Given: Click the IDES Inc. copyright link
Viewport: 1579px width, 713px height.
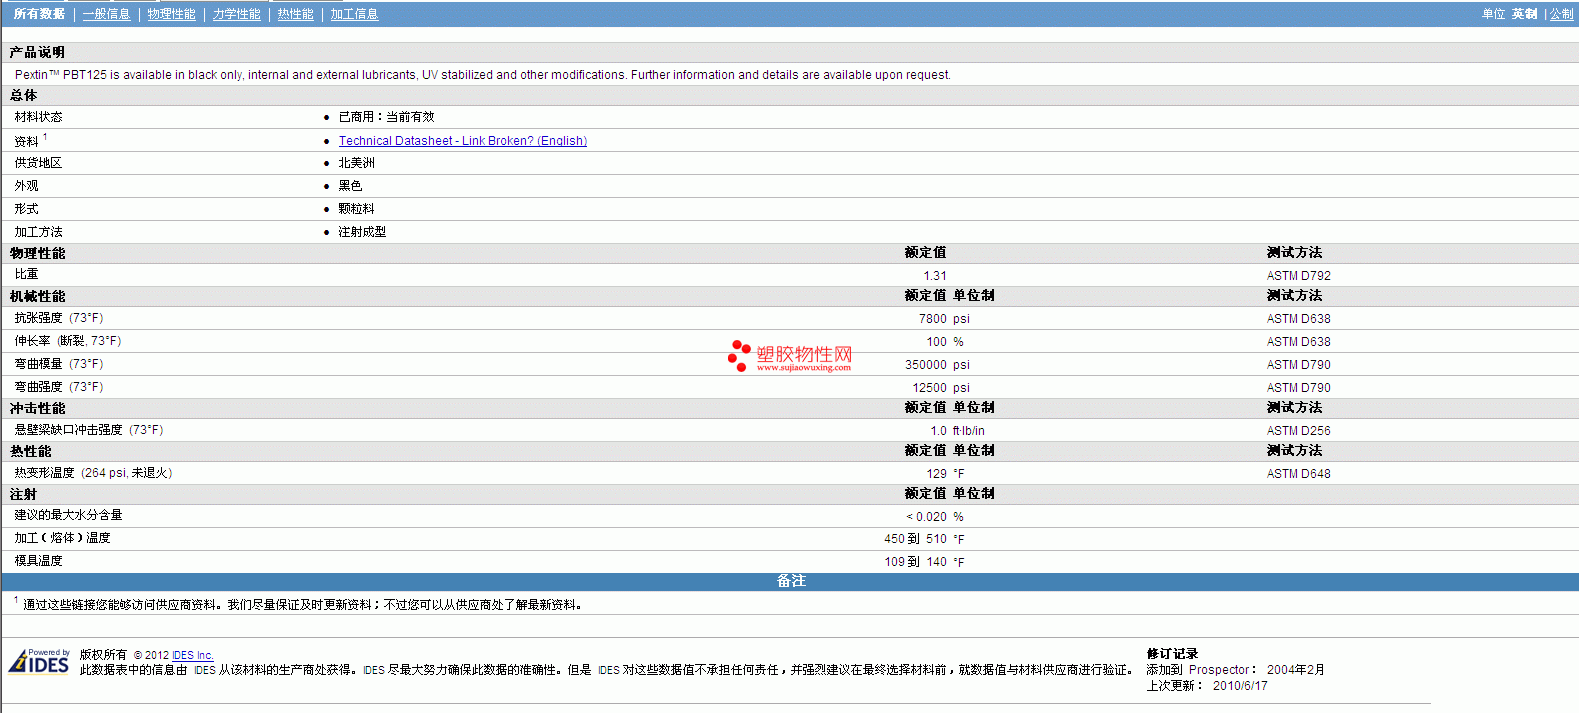Looking at the screenshot, I should [x=193, y=656].
